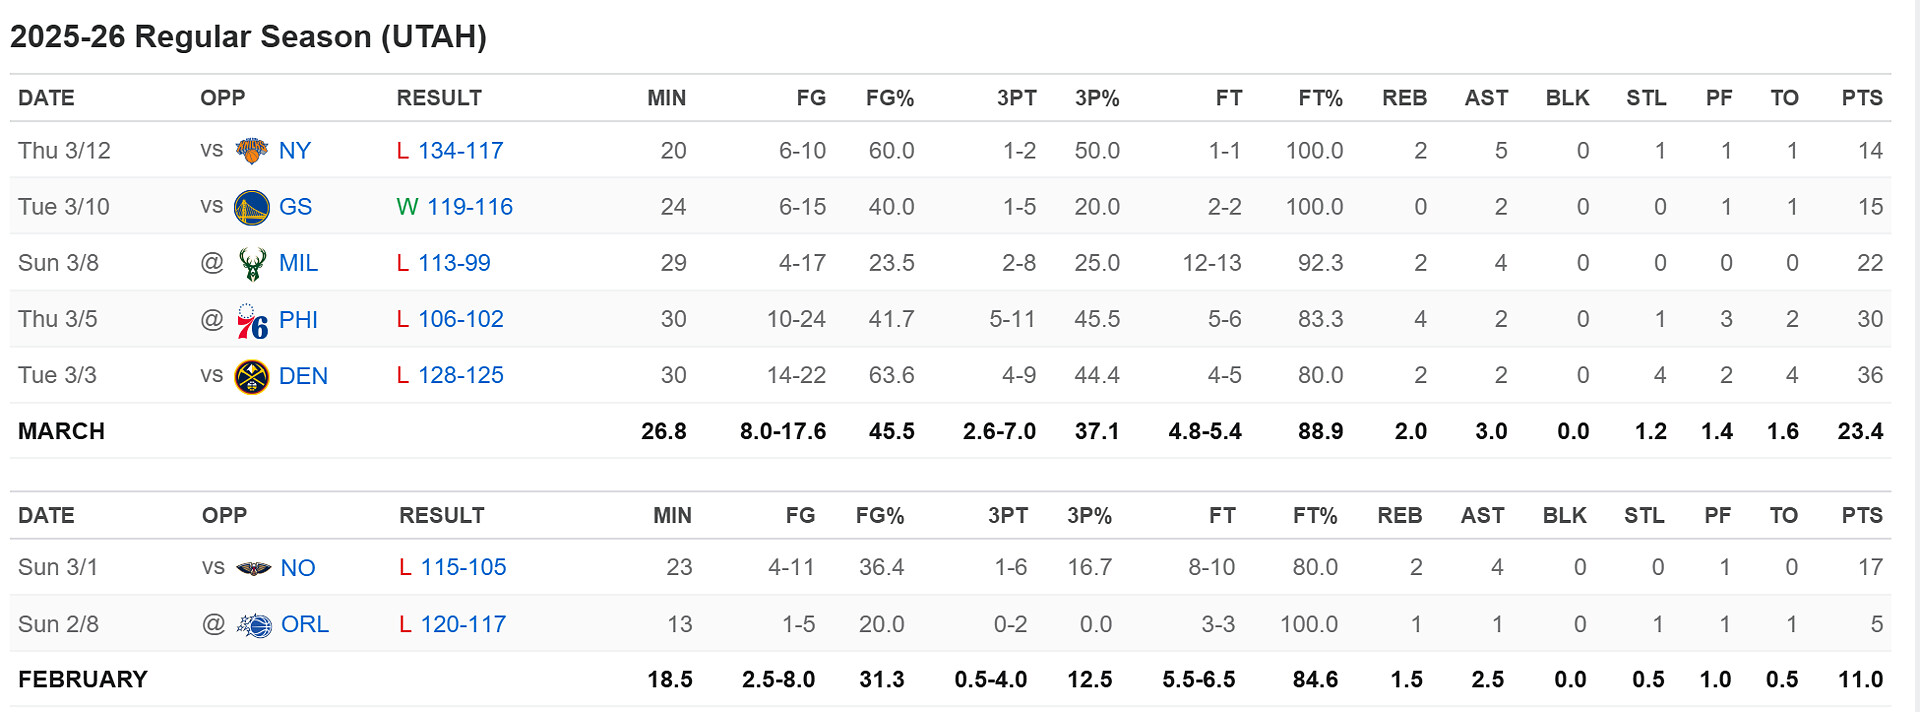Open the 128-125 Denver game result
Viewport: 1920px width, 712px height.
tap(460, 375)
